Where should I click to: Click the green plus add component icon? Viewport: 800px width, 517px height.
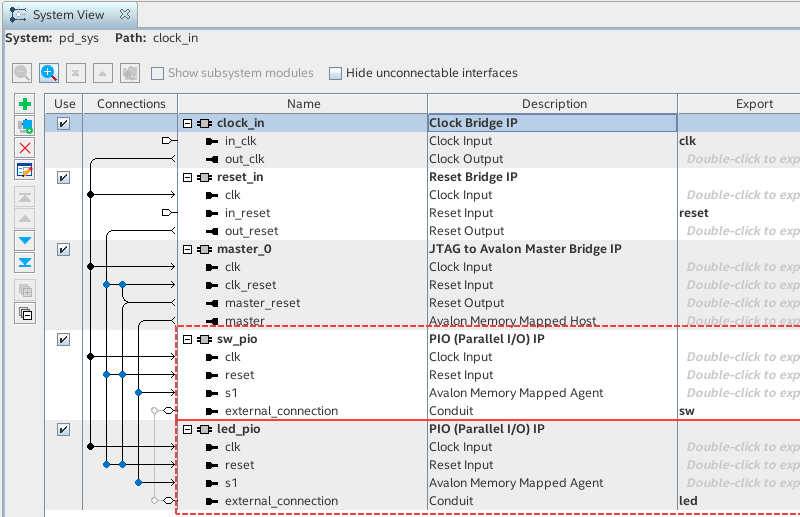(x=26, y=104)
